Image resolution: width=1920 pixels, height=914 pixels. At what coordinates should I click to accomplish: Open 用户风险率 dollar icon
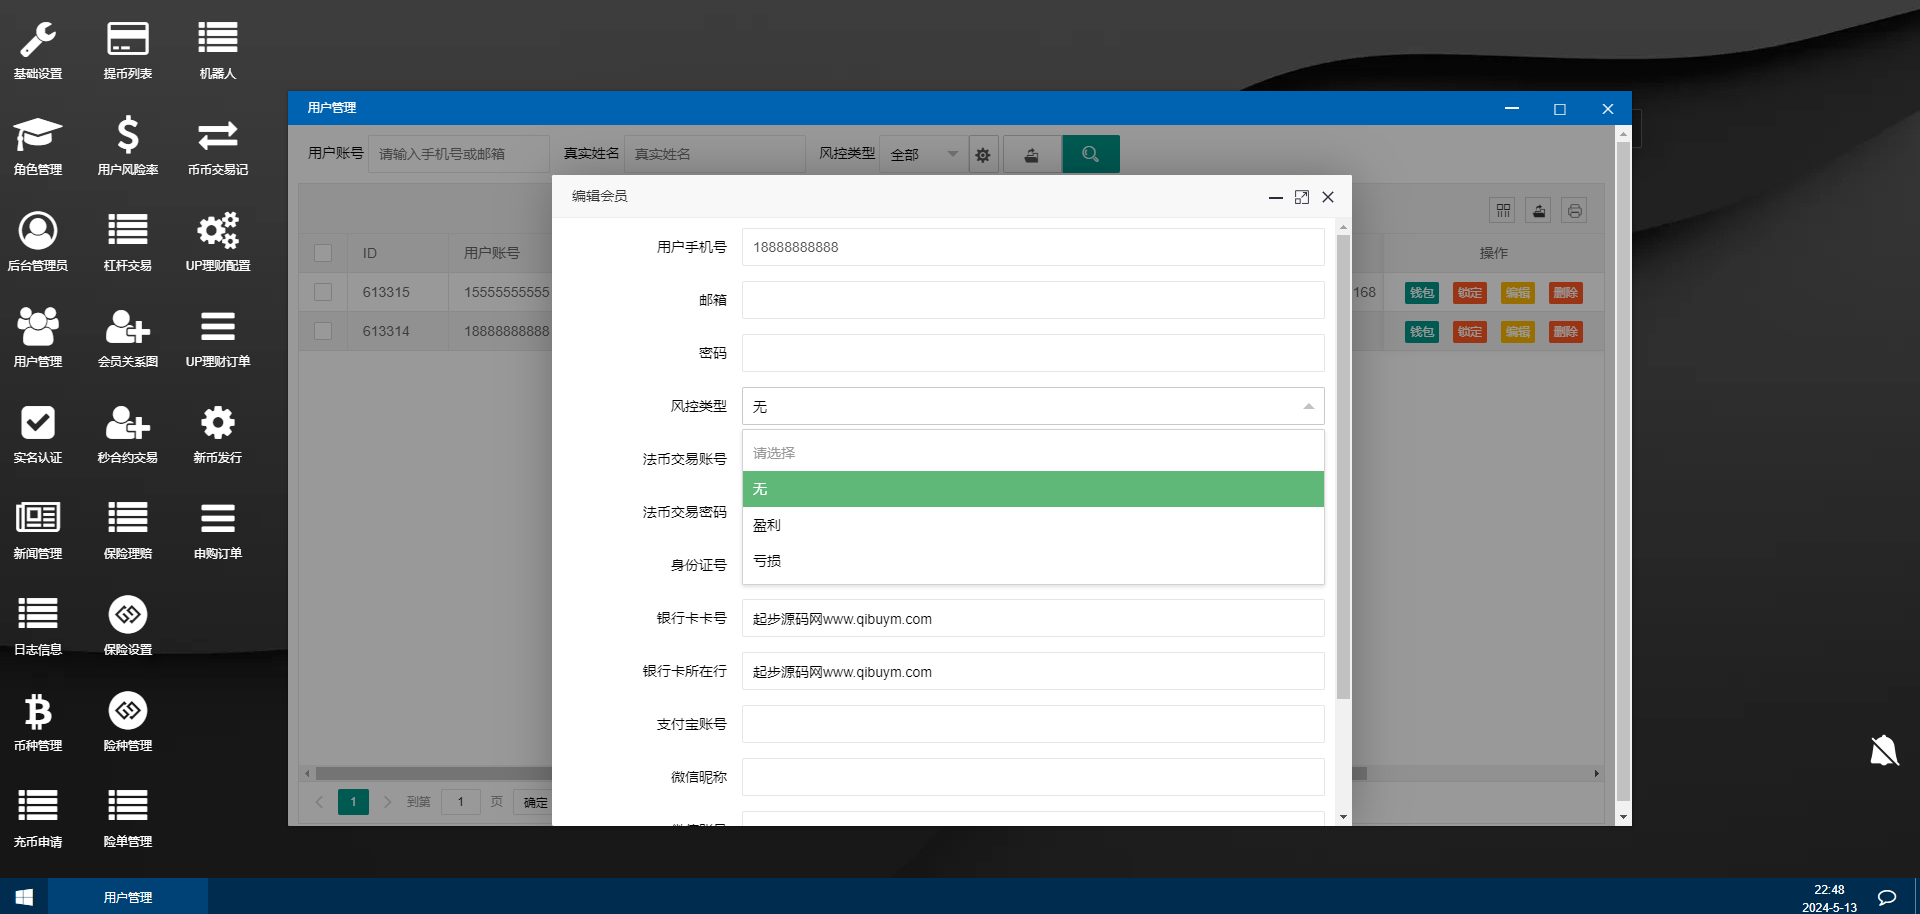point(128,135)
